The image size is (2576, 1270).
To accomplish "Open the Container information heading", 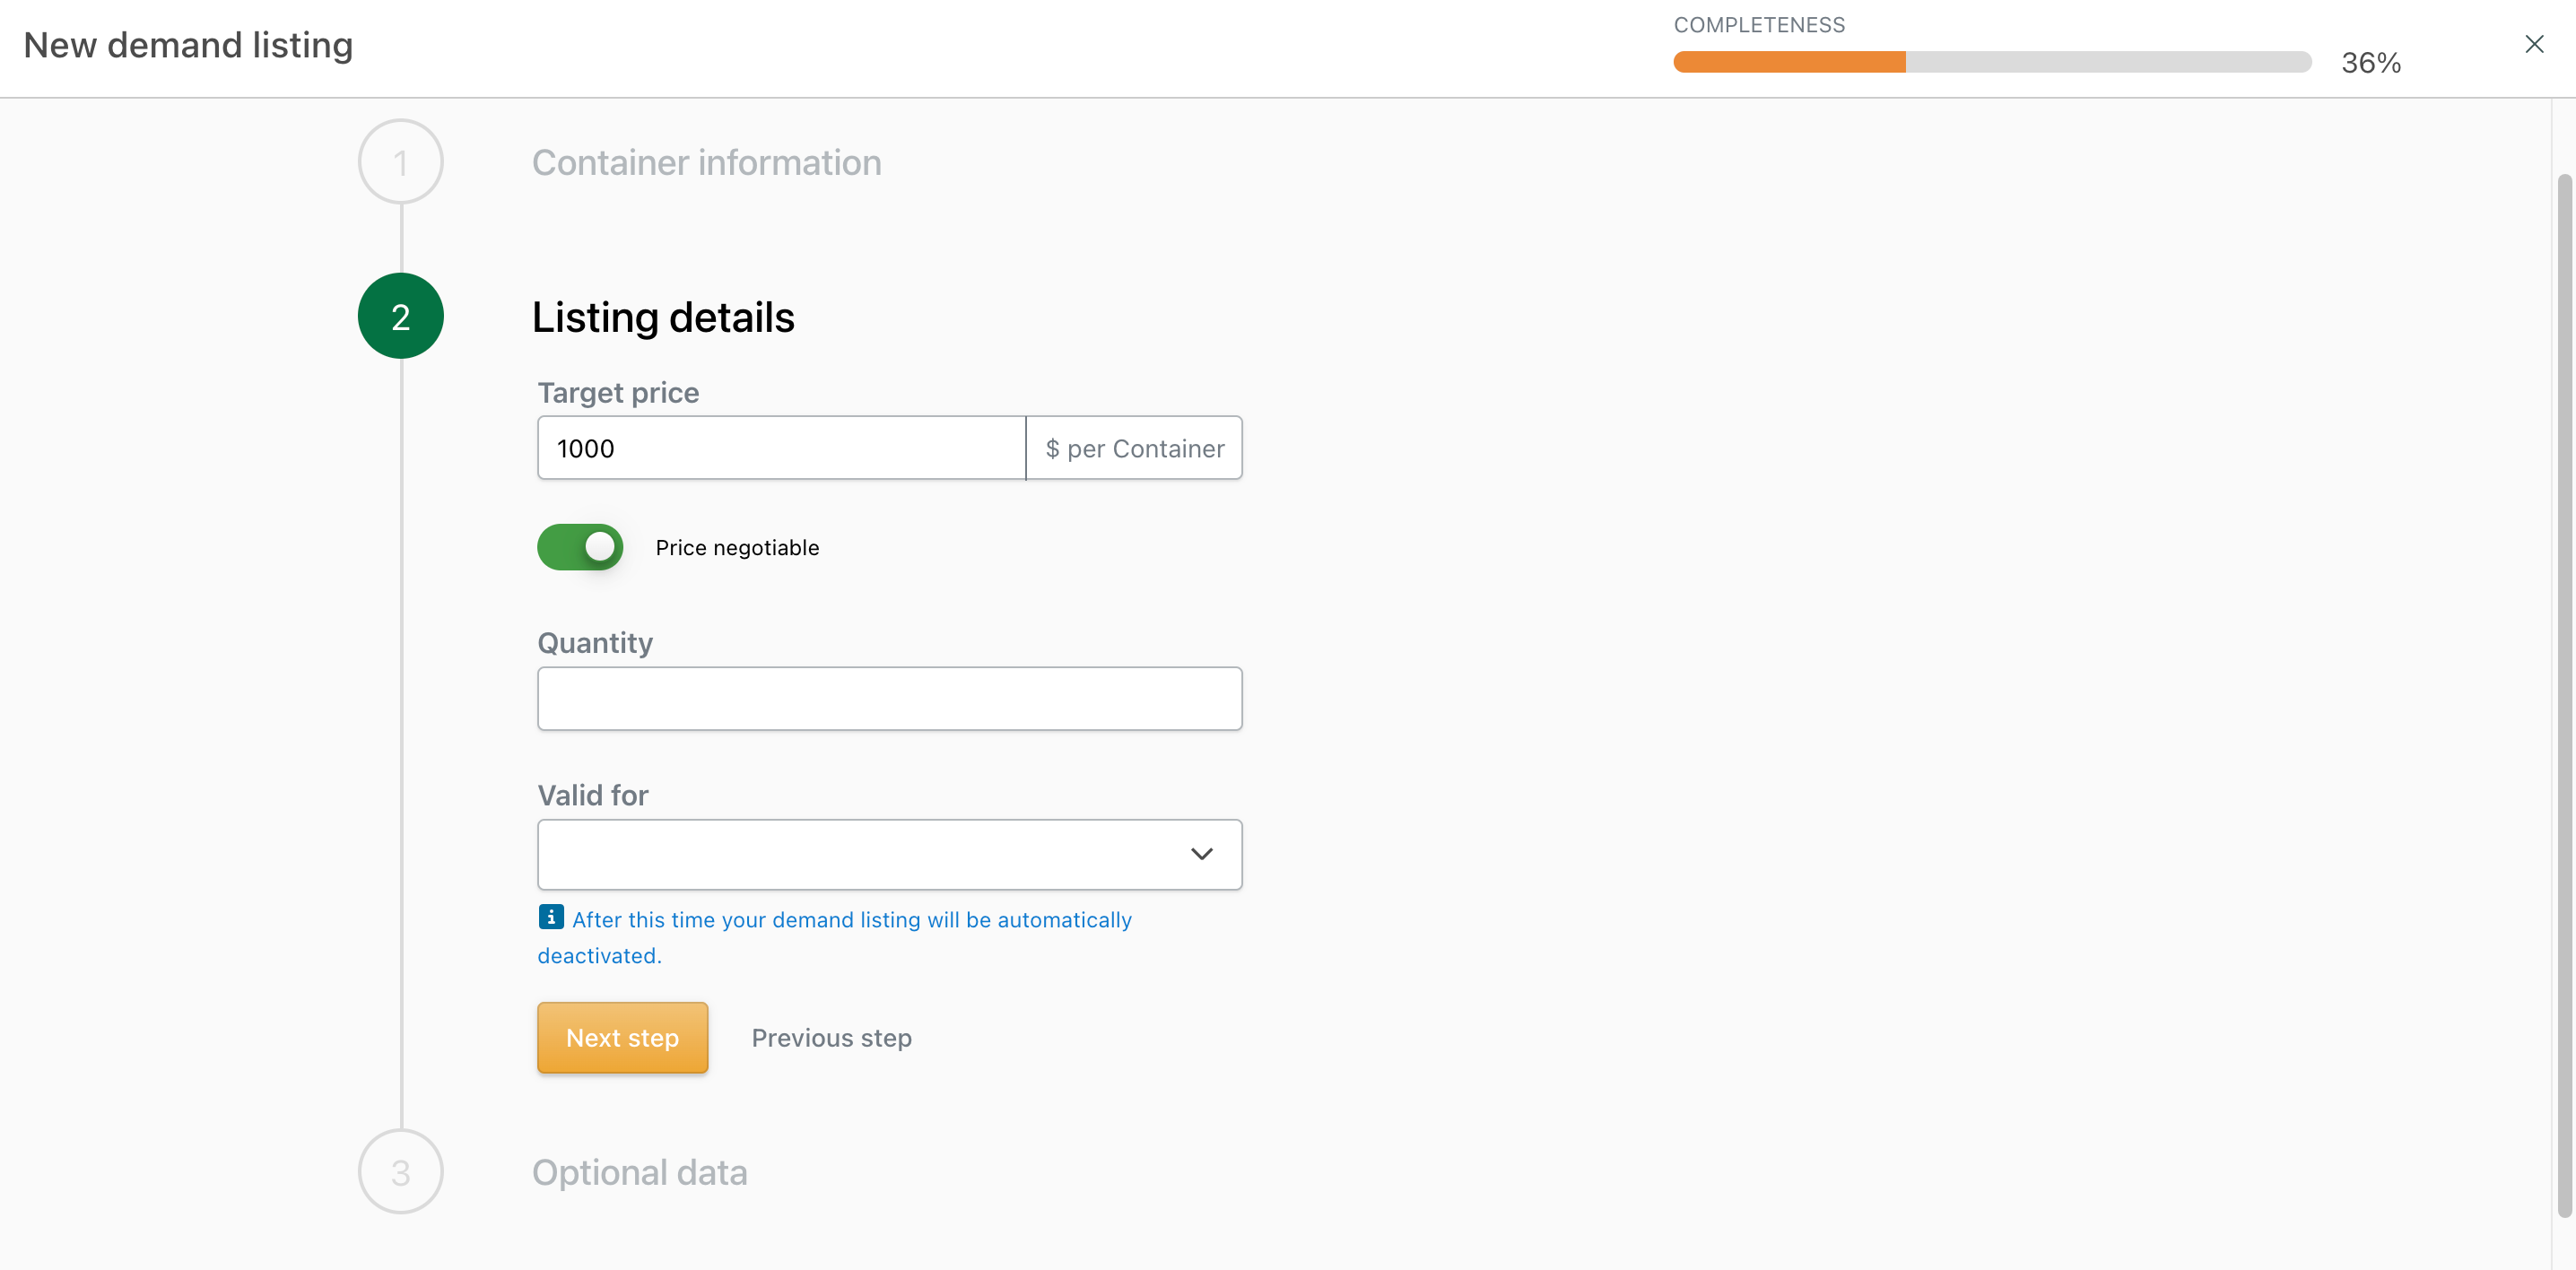I will click(707, 163).
